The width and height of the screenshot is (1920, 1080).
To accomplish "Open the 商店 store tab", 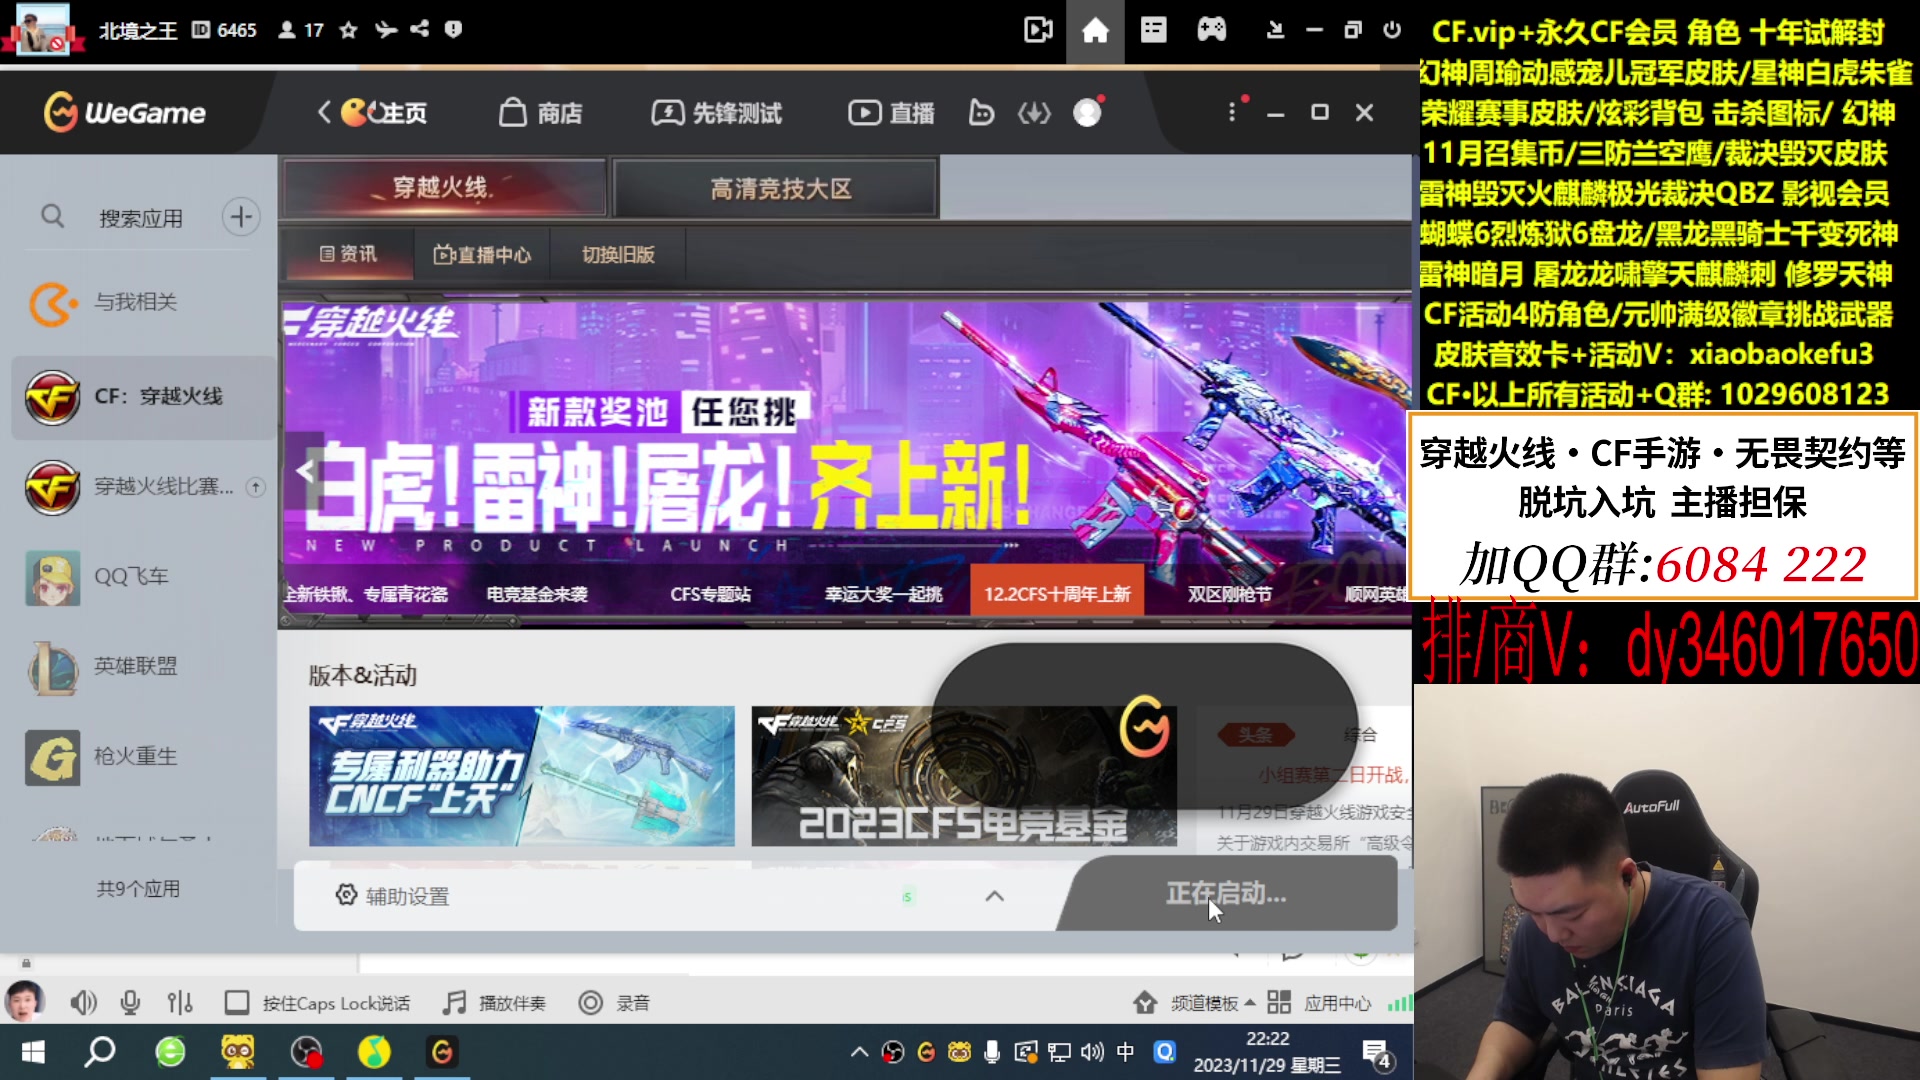I will click(x=541, y=112).
